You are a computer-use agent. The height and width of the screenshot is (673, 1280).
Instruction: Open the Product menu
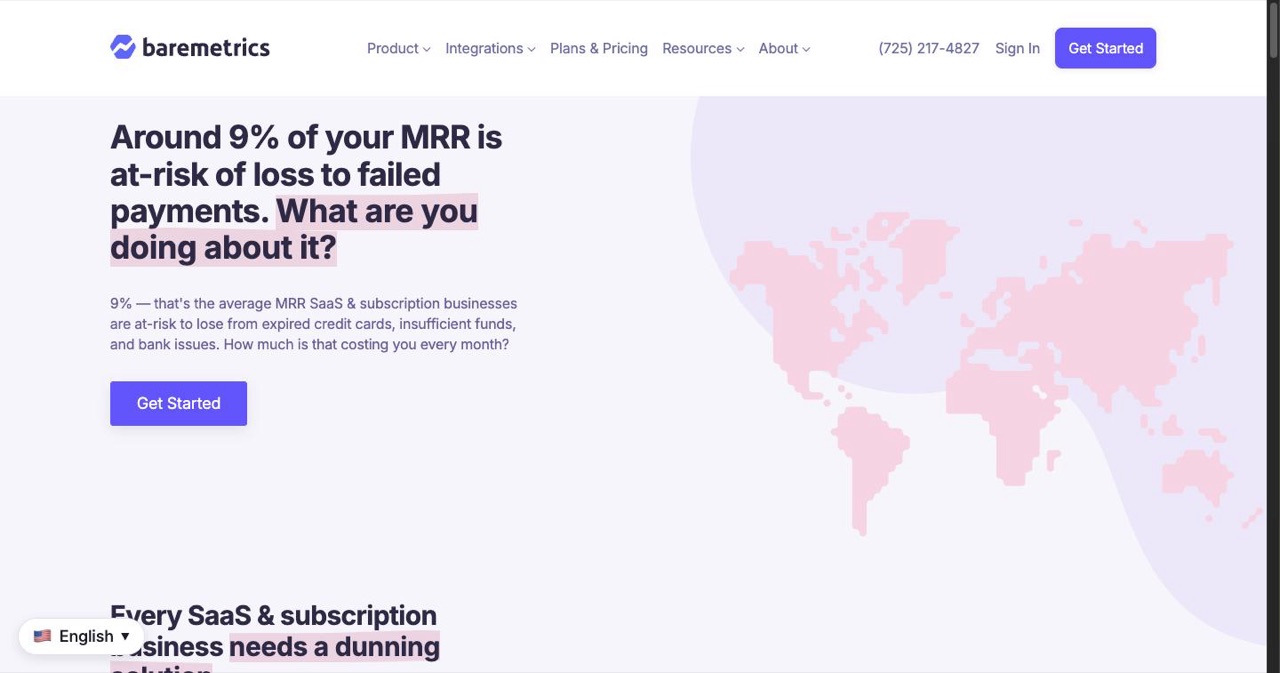click(x=398, y=48)
